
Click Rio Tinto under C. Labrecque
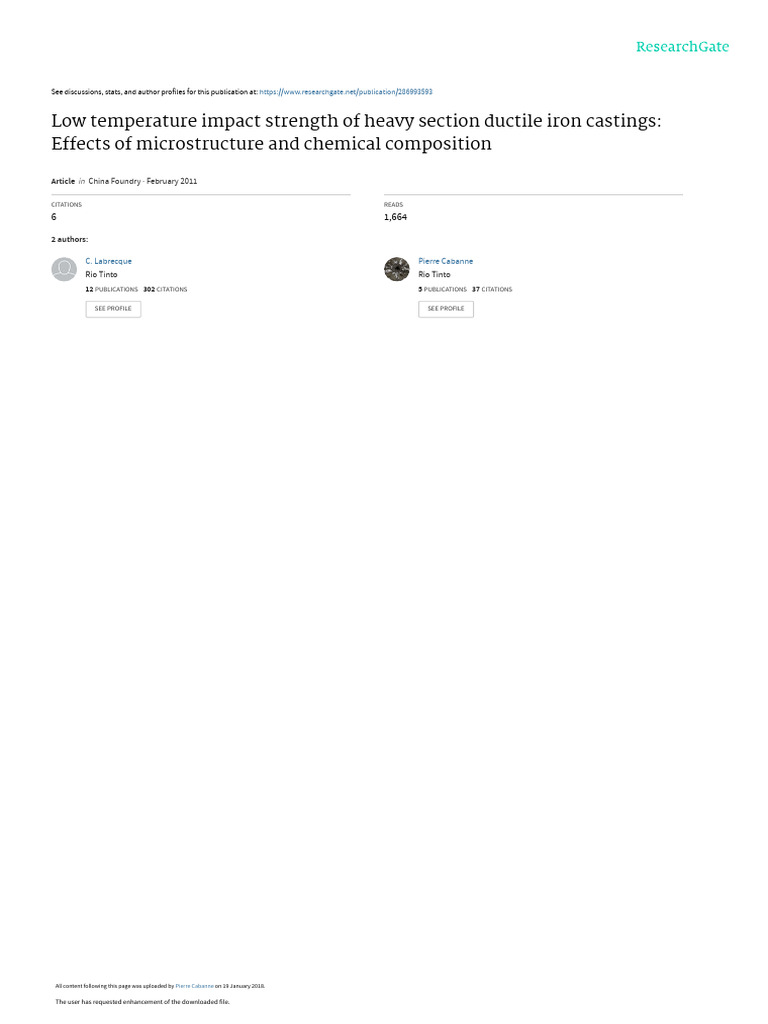[101, 274]
